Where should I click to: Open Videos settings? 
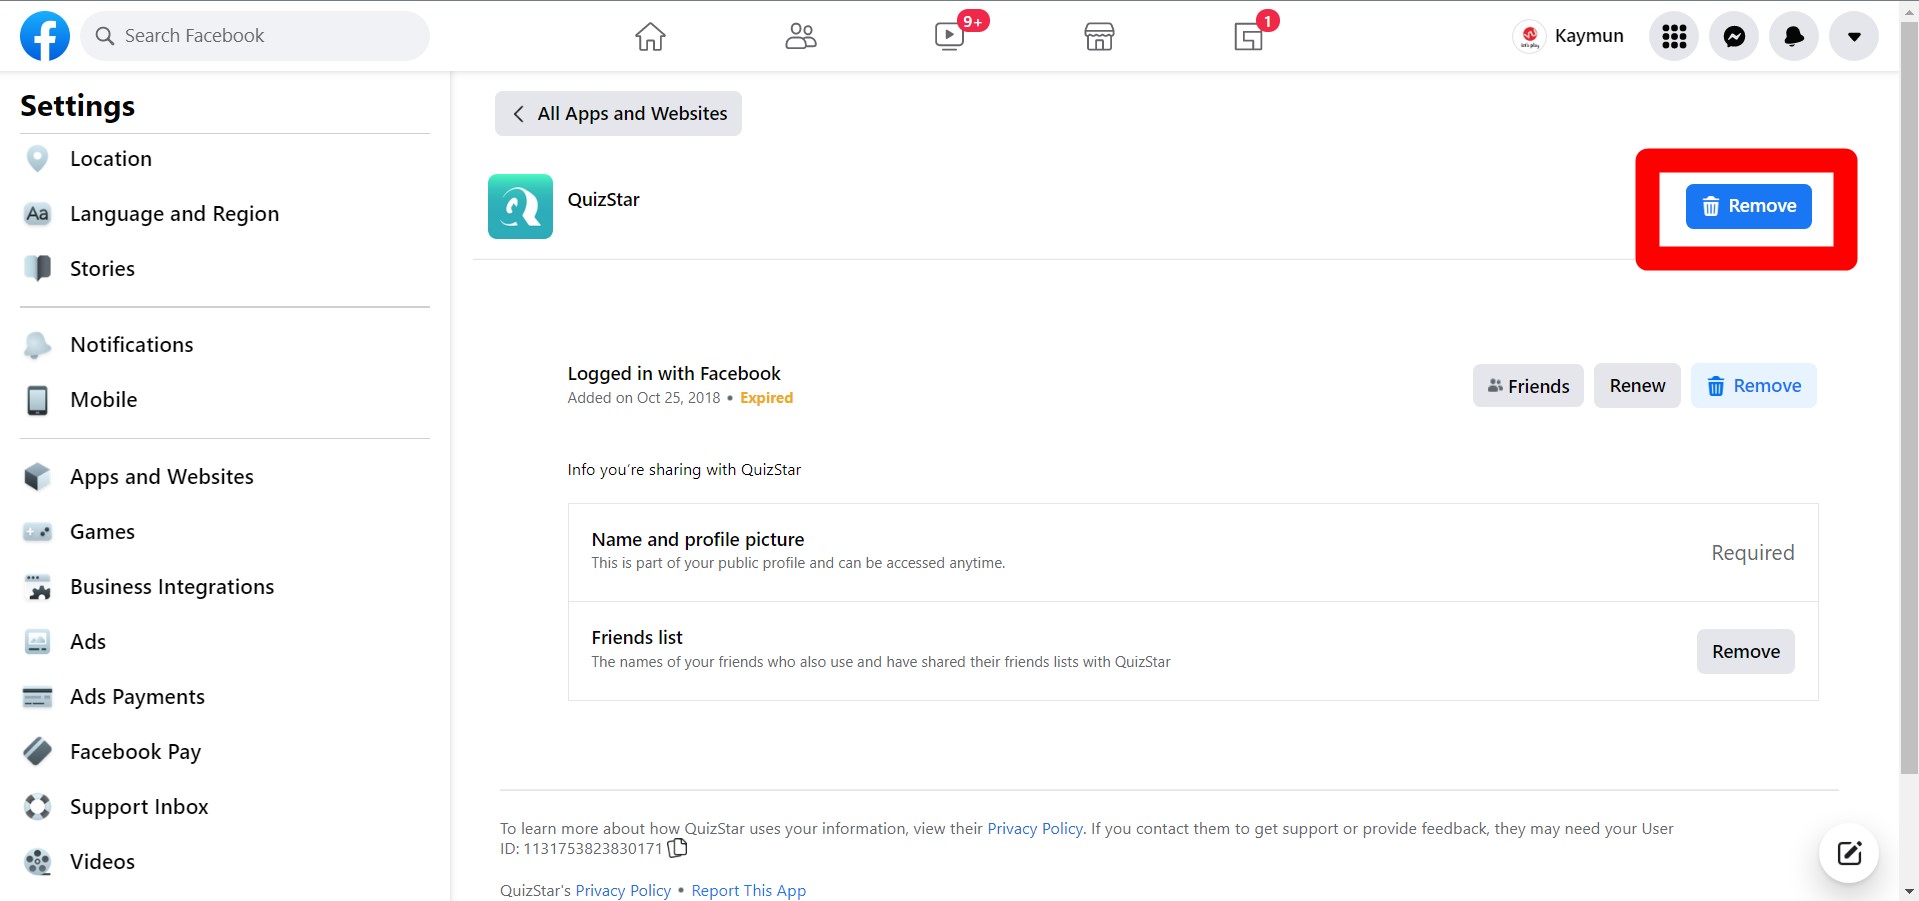click(x=225, y=862)
